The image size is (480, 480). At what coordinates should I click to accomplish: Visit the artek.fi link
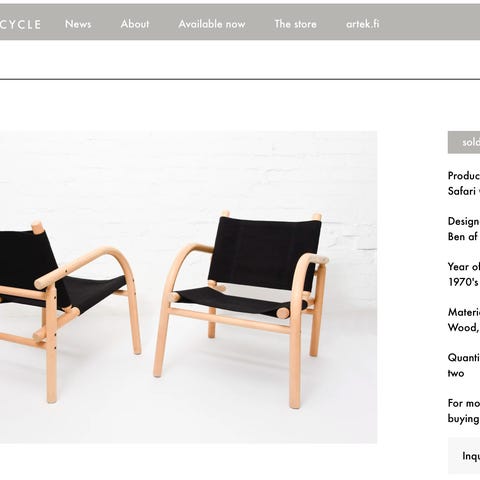coord(363,24)
